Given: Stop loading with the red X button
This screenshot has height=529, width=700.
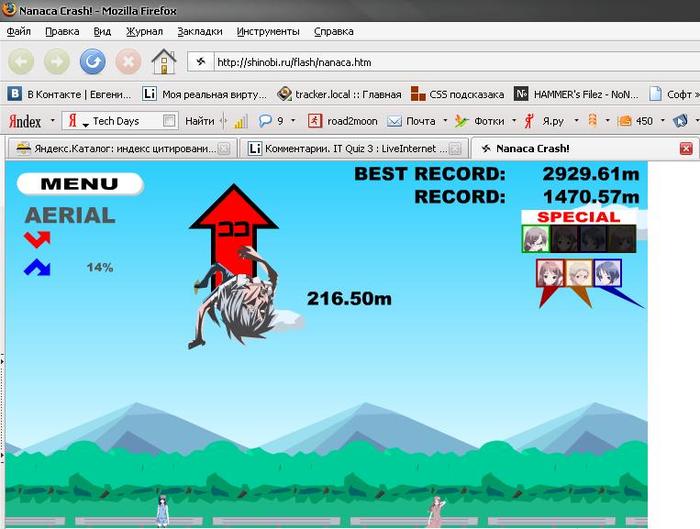Looking at the screenshot, I should pyautogui.click(x=128, y=62).
